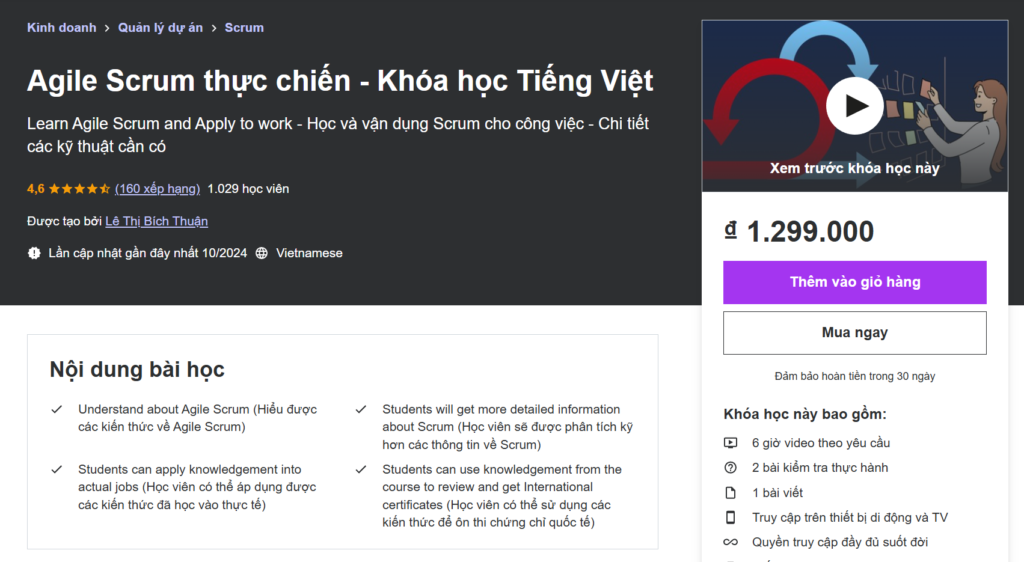Click the infinity lifetime access icon
The width and height of the screenshot is (1024, 562).
click(x=730, y=542)
